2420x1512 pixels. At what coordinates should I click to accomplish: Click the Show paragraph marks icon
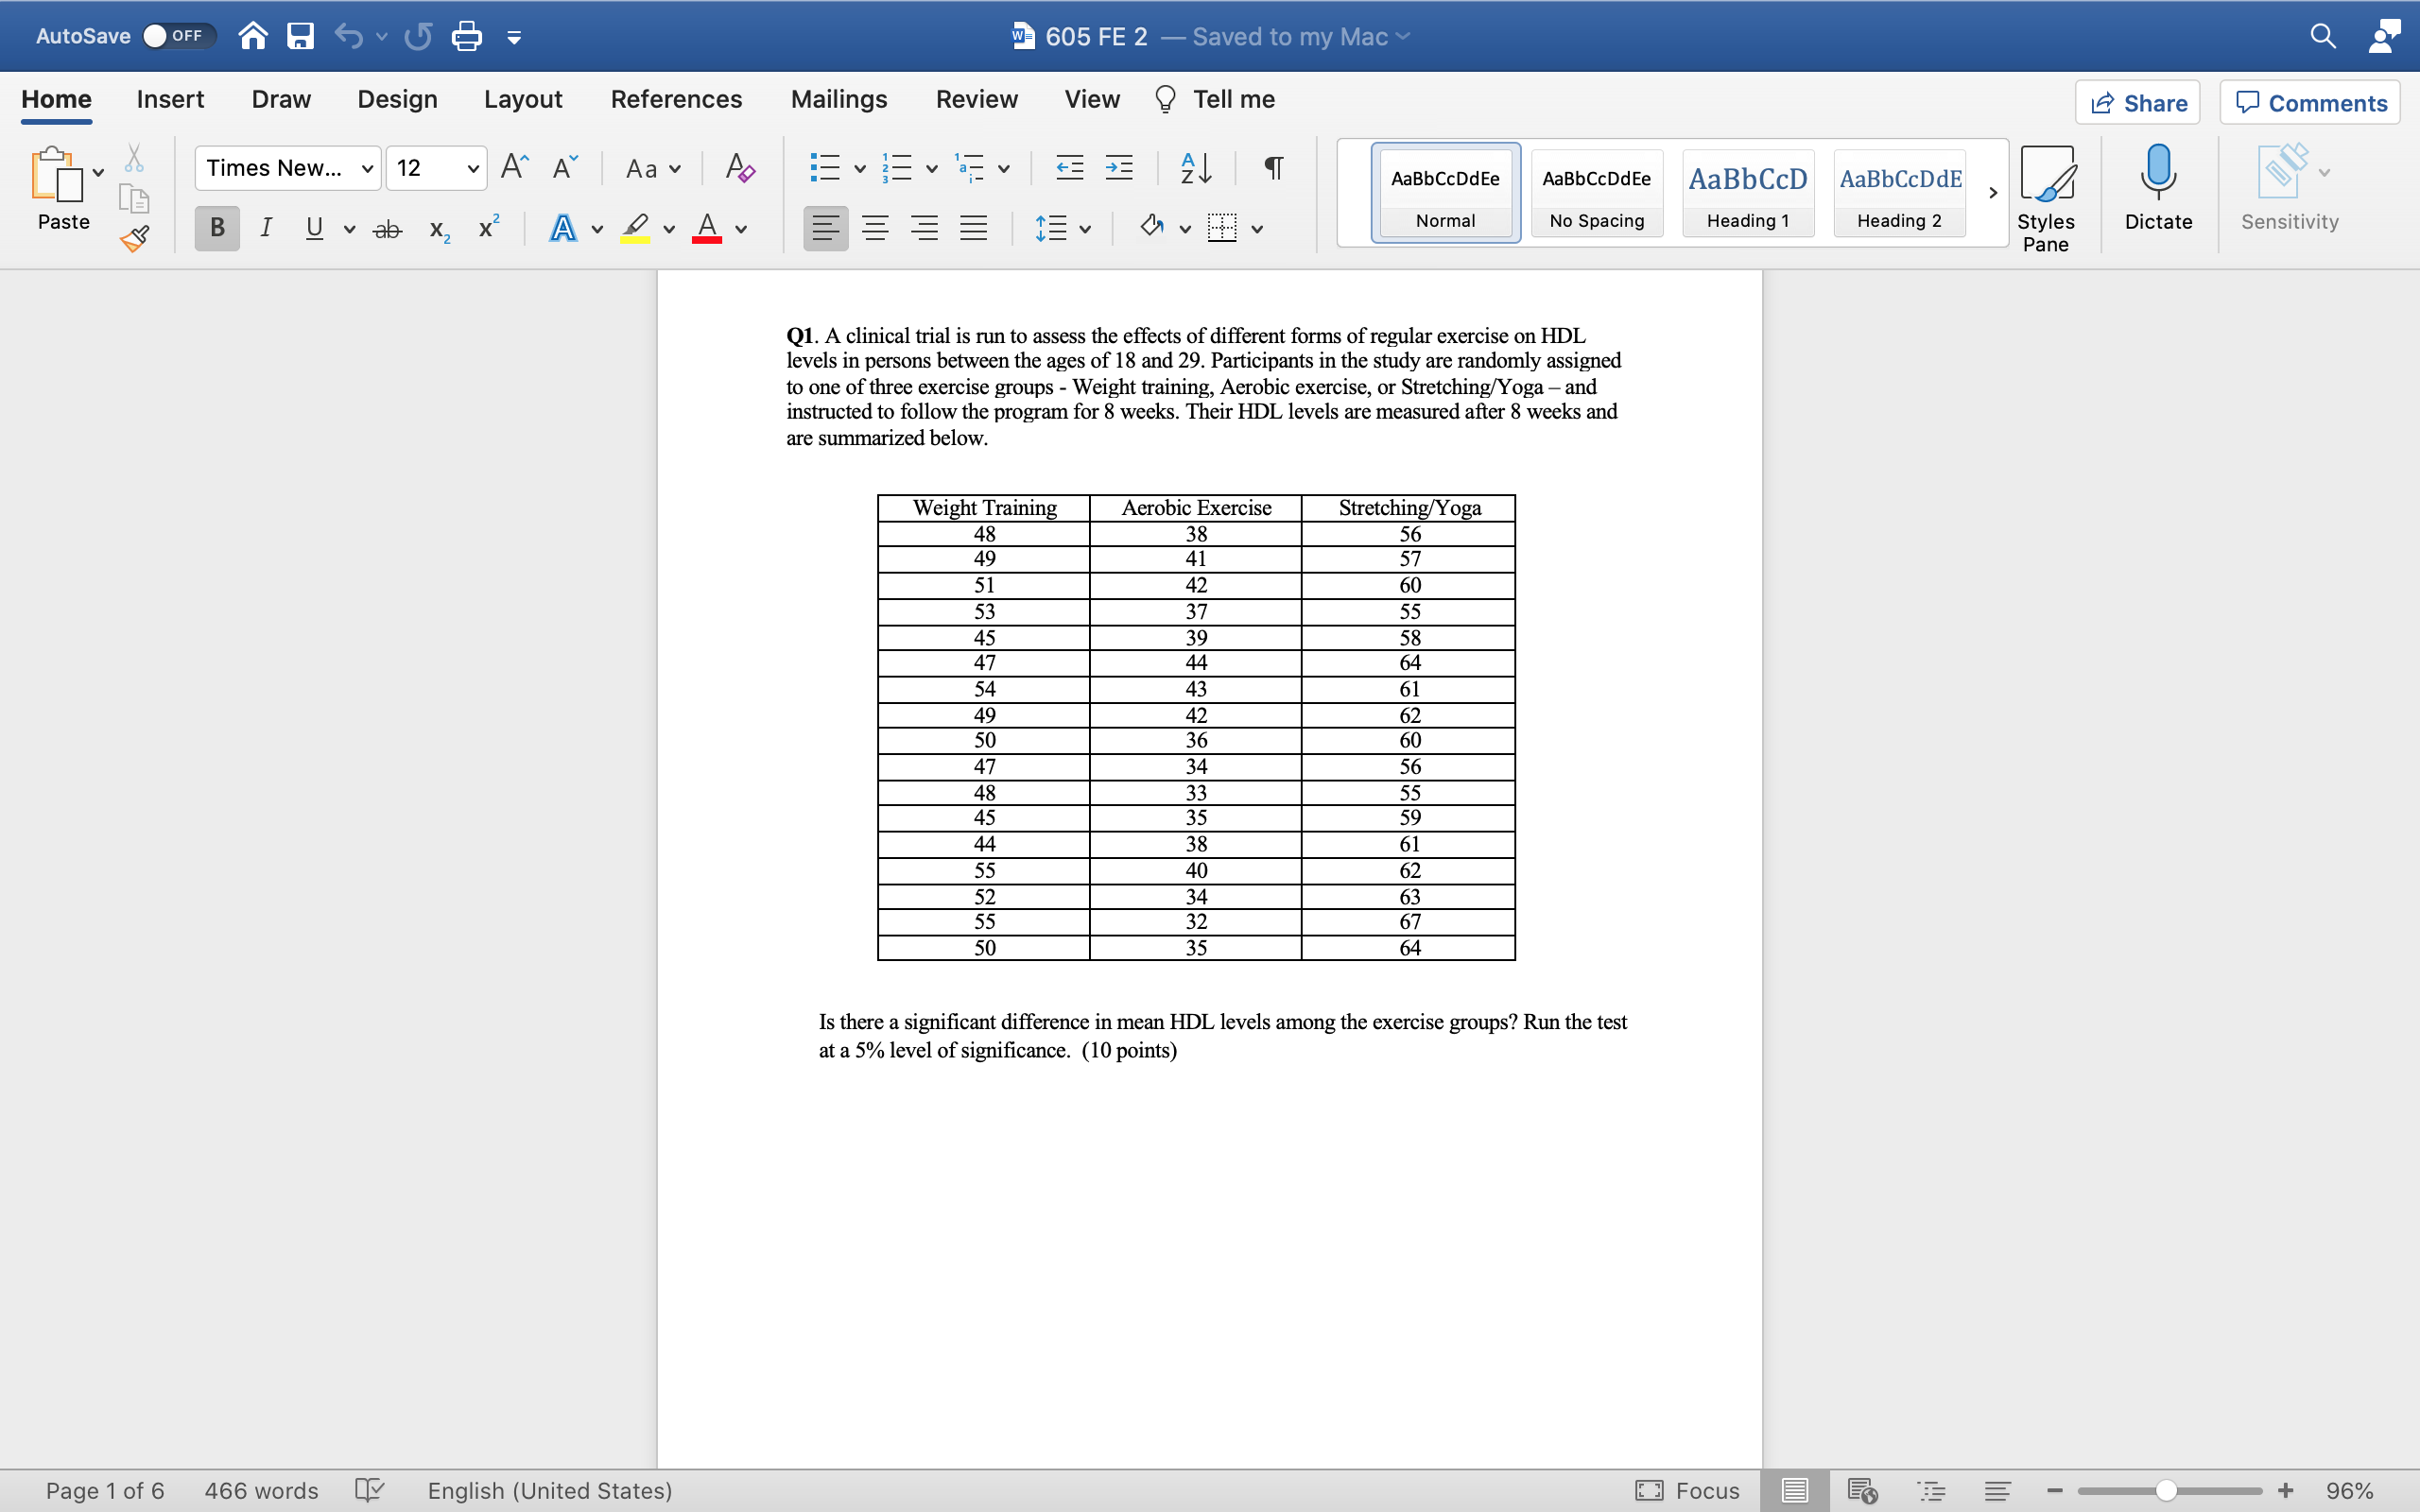tap(1273, 167)
